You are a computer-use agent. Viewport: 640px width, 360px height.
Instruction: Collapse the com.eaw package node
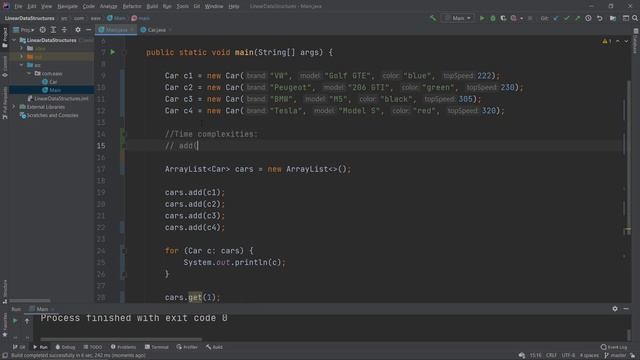[29, 73]
